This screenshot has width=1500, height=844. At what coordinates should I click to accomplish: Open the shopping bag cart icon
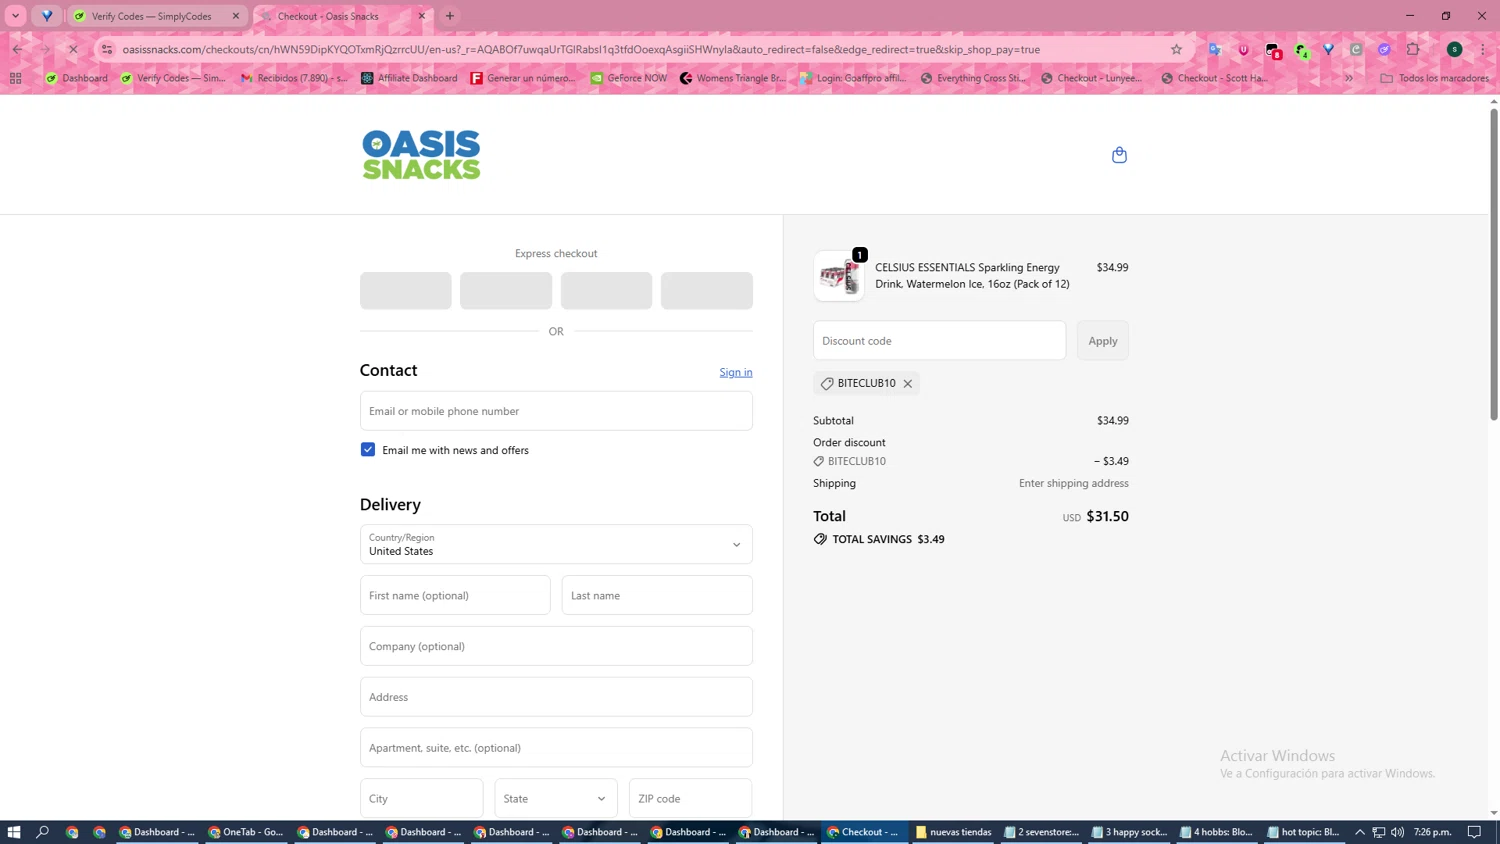tap(1119, 155)
